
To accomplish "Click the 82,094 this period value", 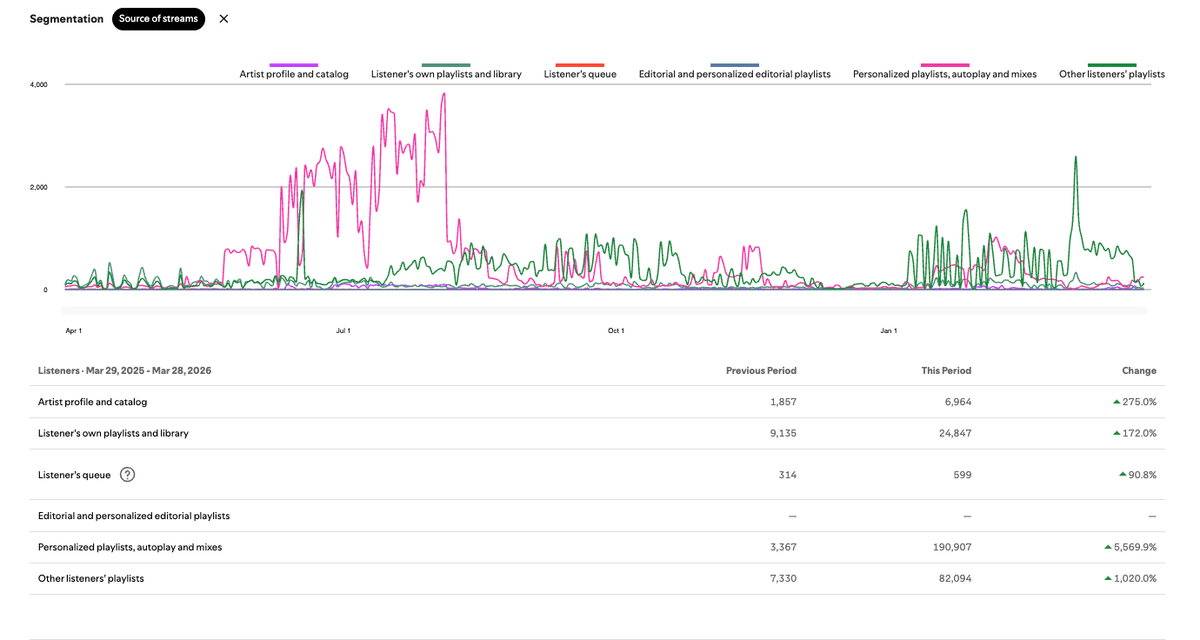I will [x=955, y=579].
